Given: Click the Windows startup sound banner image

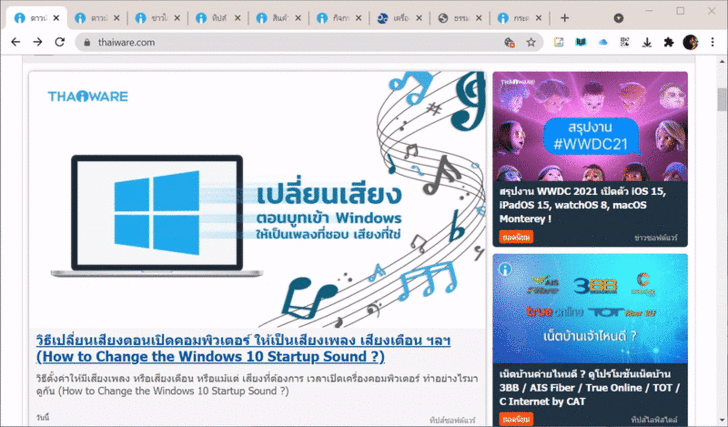Looking at the screenshot, I should pos(257,200).
